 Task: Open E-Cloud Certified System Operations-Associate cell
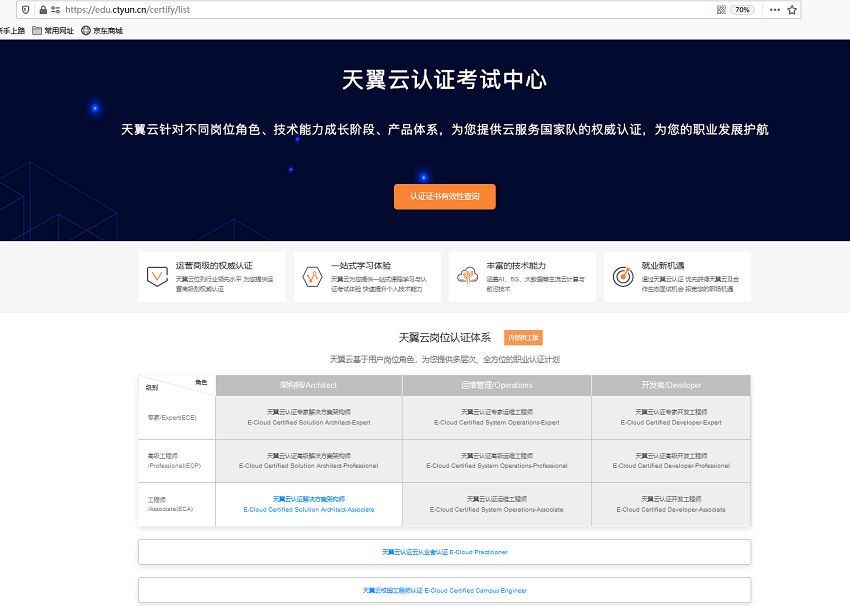coord(497,504)
